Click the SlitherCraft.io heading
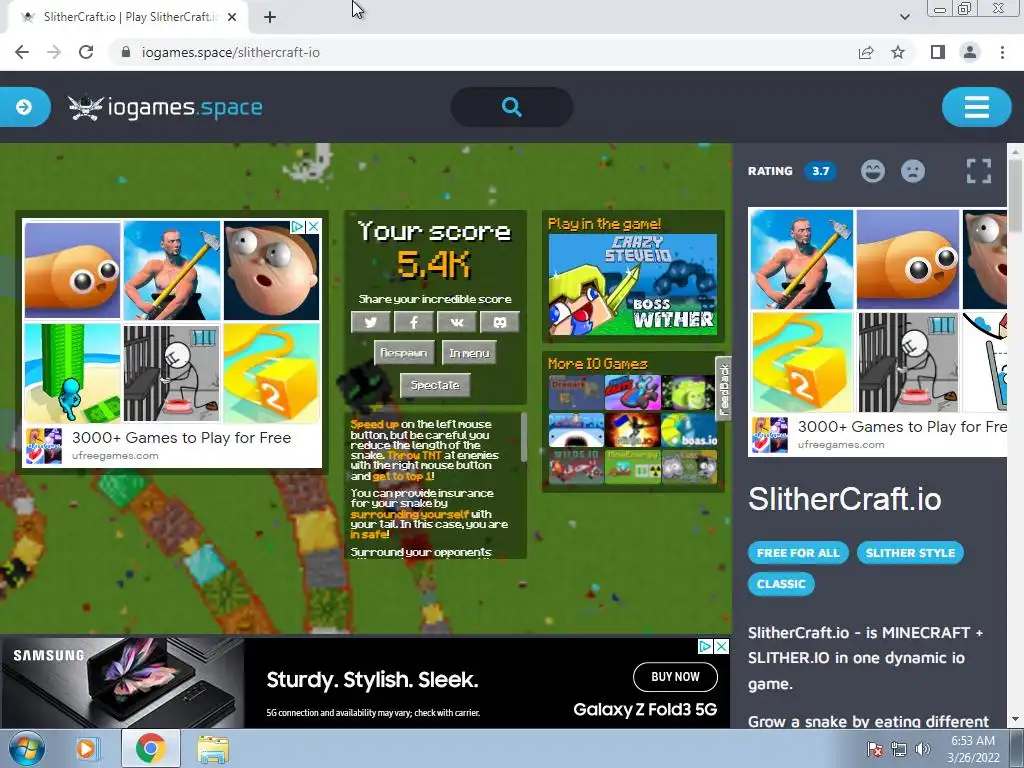Image resolution: width=1024 pixels, height=768 pixels. (844, 499)
